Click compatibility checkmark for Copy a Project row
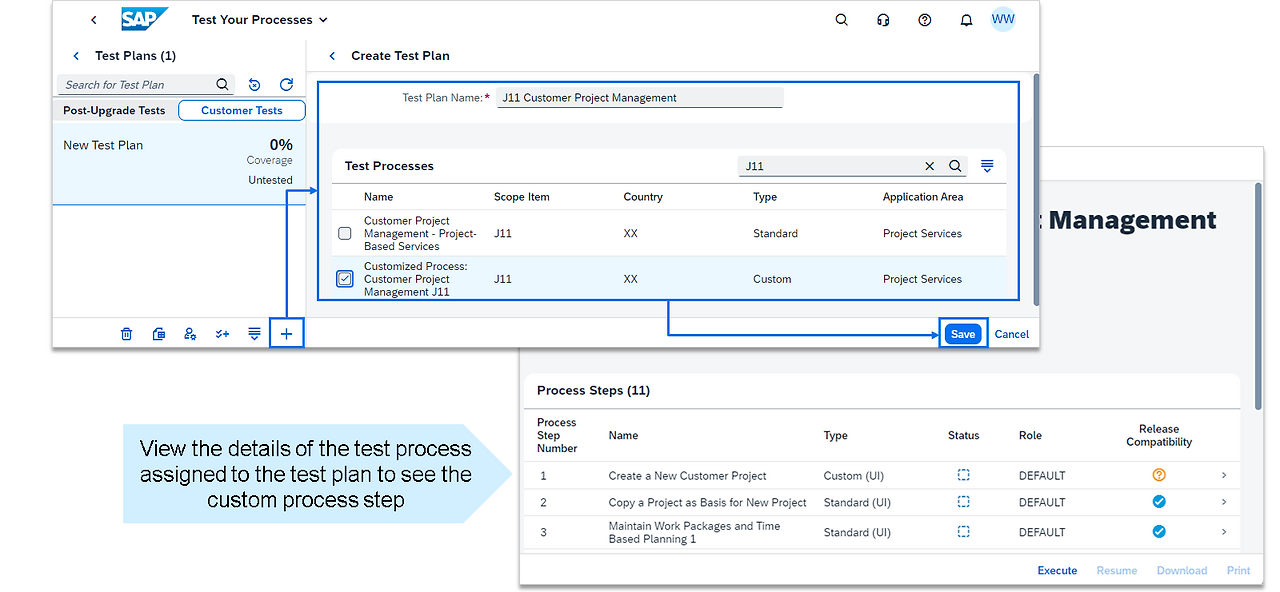 tap(1159, 502)
